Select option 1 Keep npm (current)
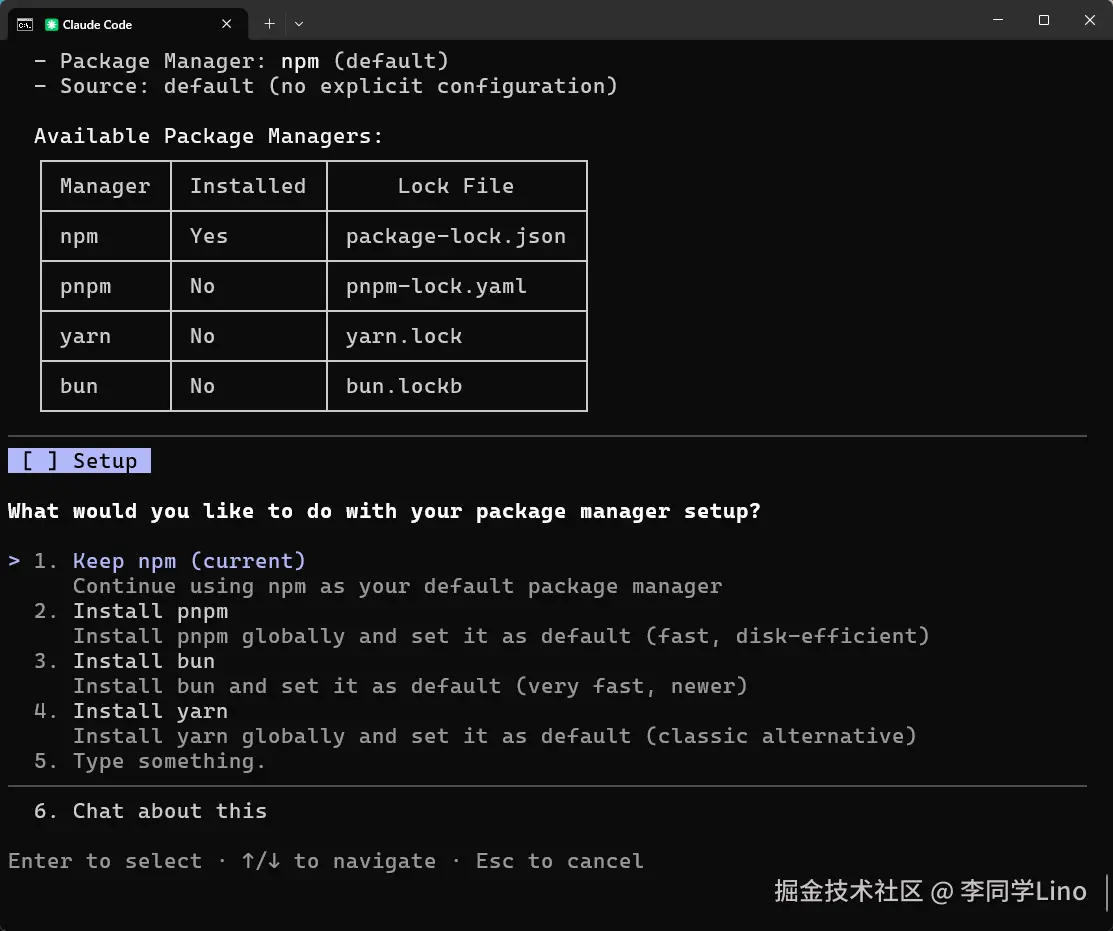Screen dimensions: 1113x931 pos(189,561)
